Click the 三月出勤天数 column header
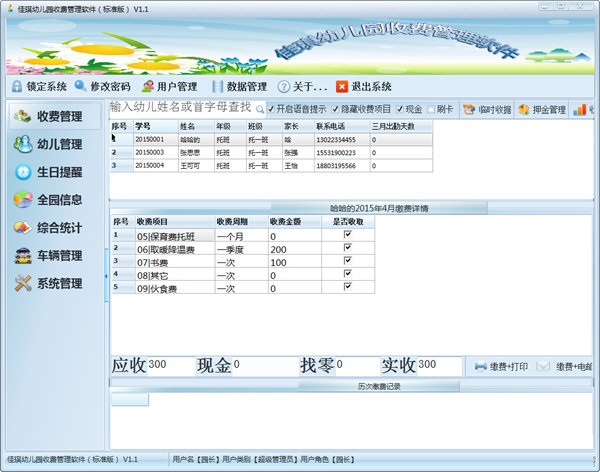 401,126
